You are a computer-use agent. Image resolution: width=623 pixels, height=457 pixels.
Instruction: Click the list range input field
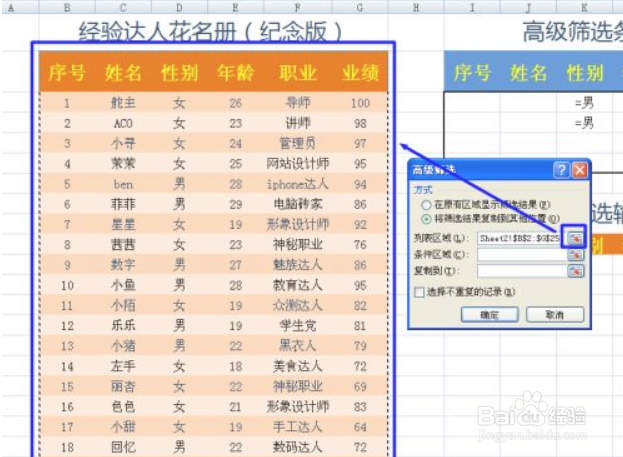tap(519, 238)
